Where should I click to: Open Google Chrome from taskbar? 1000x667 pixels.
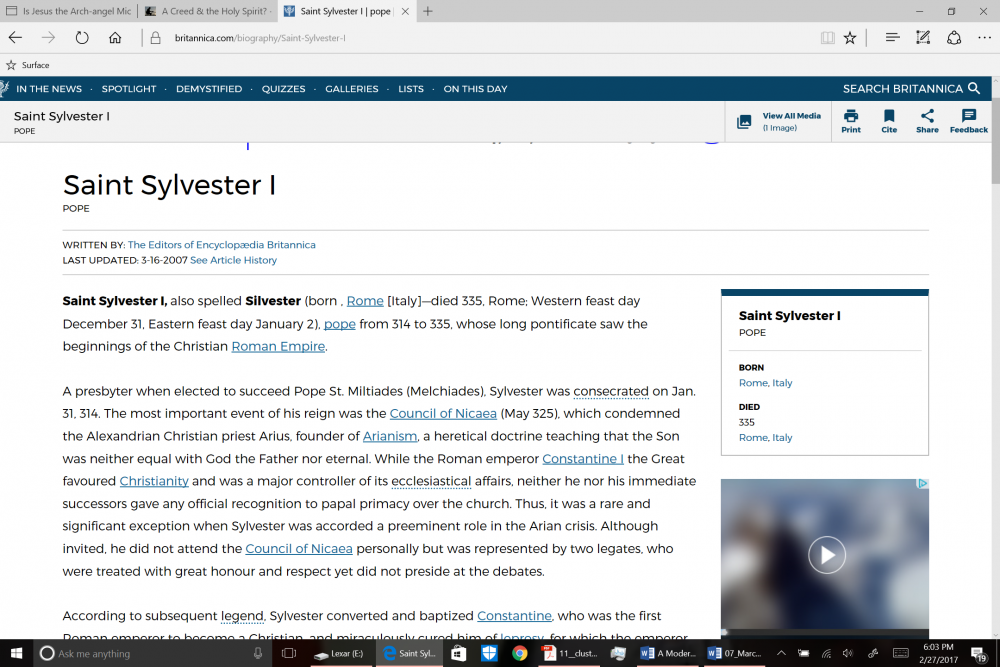click(x=519, y=653)
